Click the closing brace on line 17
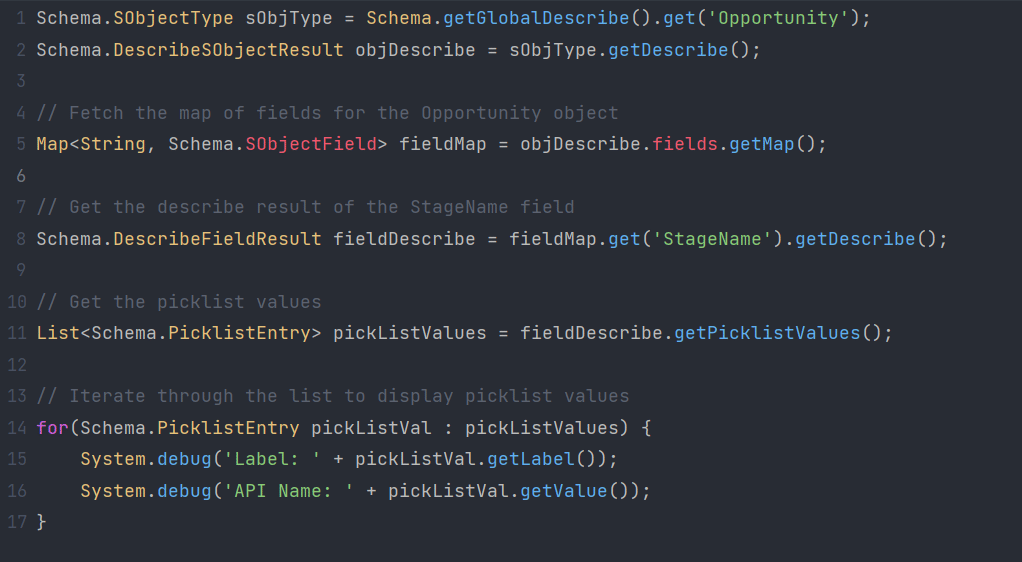This screenshot has width=1022, height=562. click(41, 522)
